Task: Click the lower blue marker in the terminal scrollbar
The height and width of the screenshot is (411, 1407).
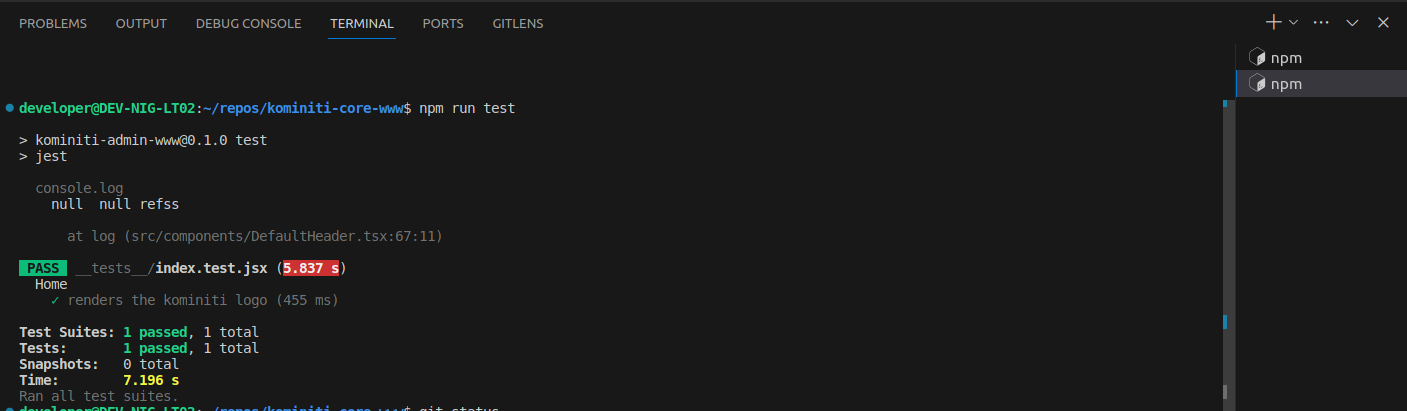Action: (x=1225, y=322)
